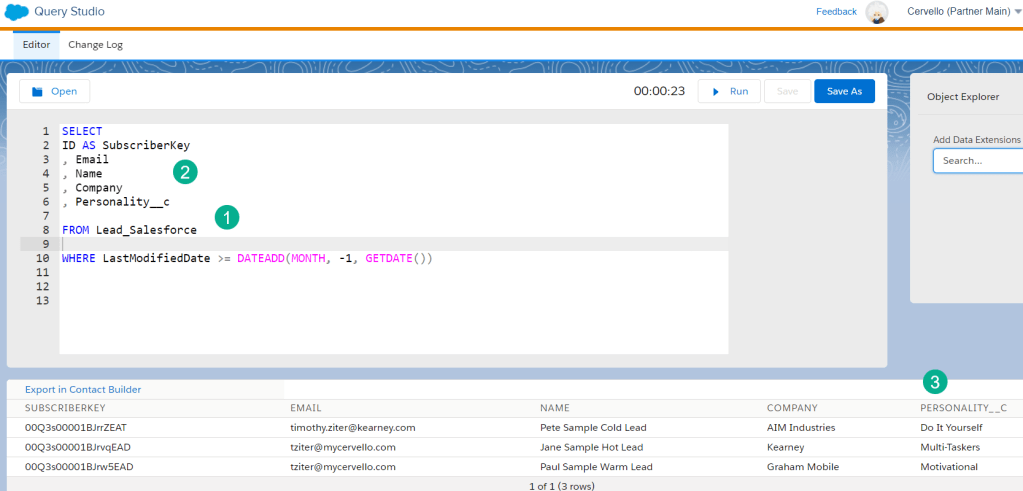The image size is (1023, 491).
Task: Open the user avatar profile icon
Action: point(877,12)
